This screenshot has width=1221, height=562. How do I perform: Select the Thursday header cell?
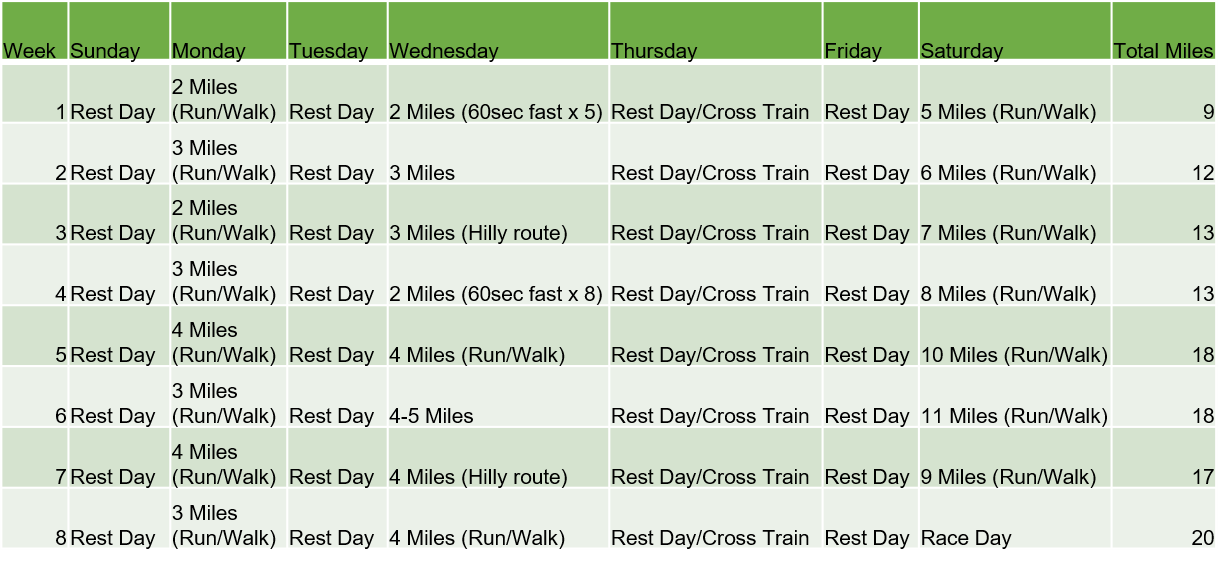click(x=654, y=51)
